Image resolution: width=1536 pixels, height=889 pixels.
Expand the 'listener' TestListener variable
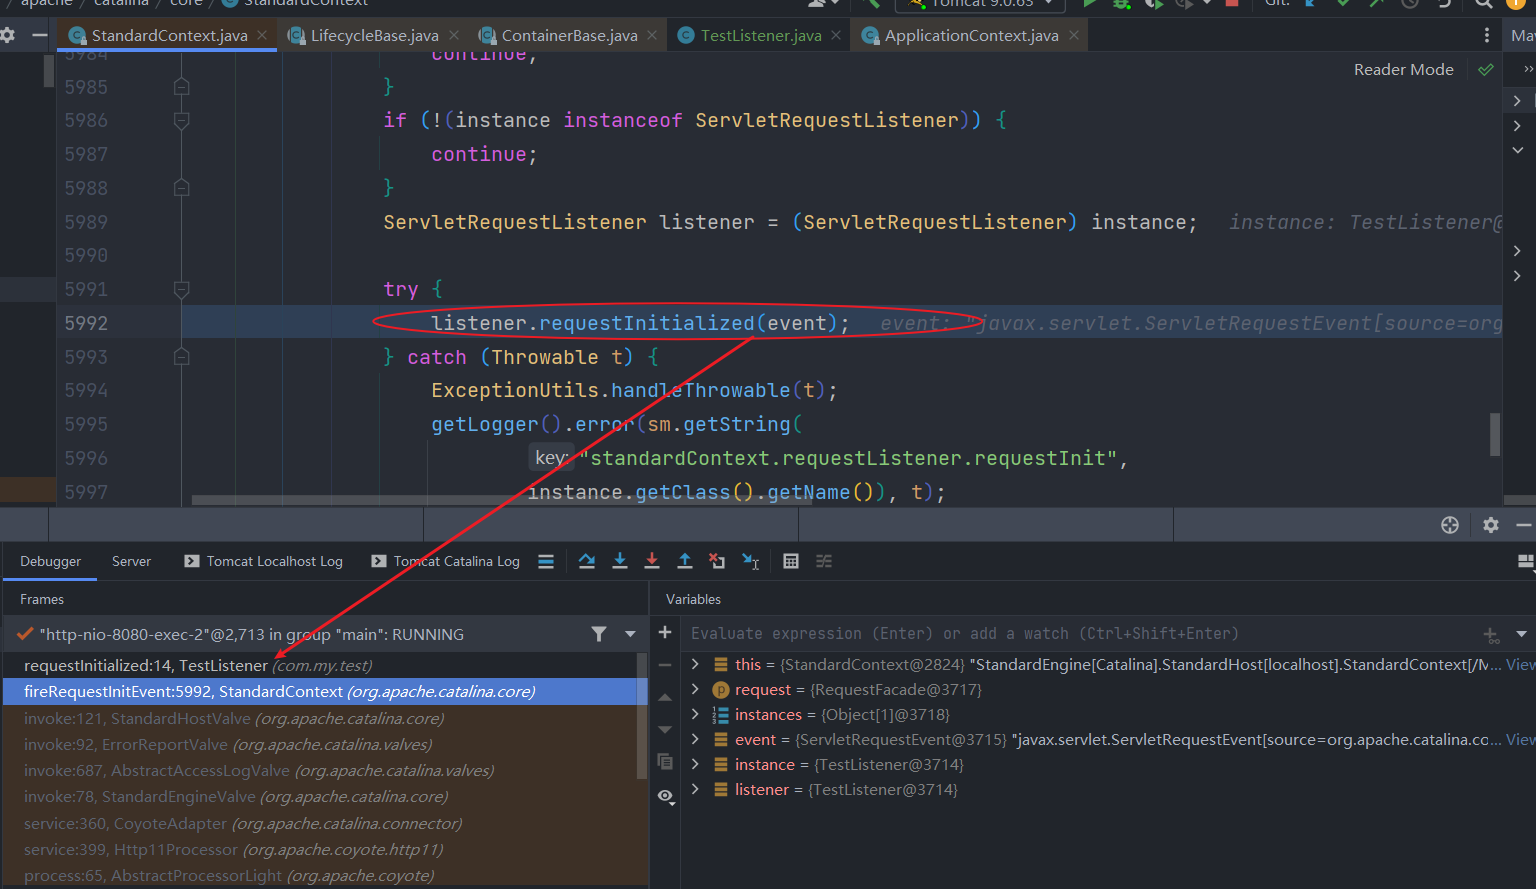[x=695, y=789]
